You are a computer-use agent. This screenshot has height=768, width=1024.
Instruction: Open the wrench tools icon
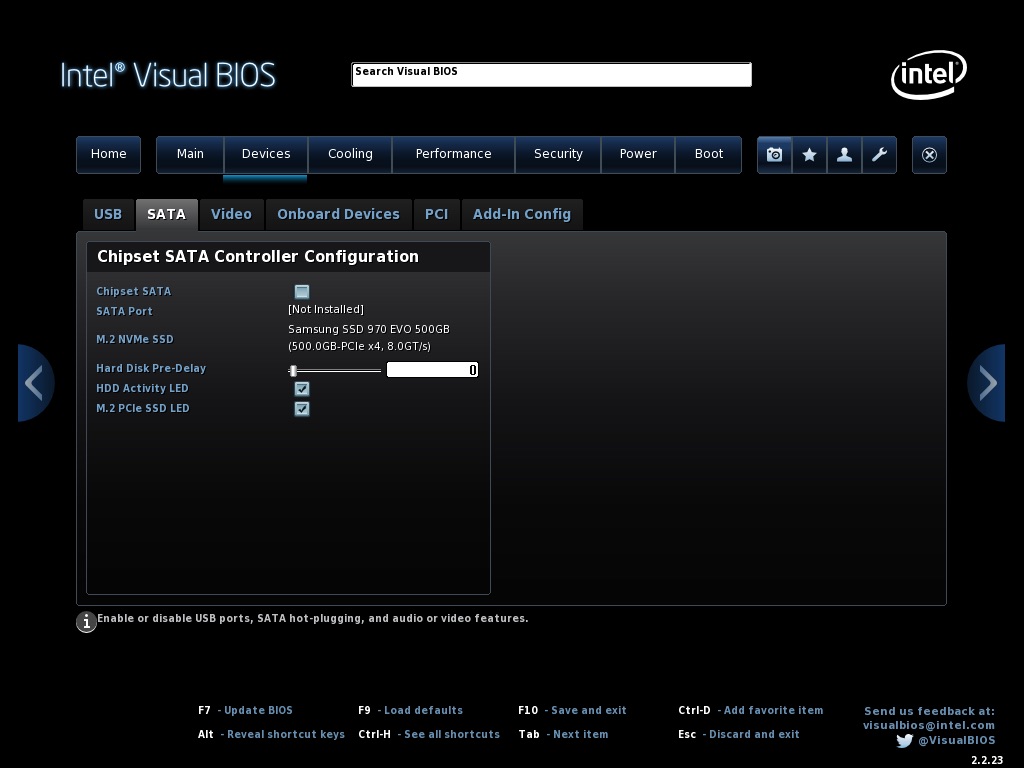coord(879,155)
